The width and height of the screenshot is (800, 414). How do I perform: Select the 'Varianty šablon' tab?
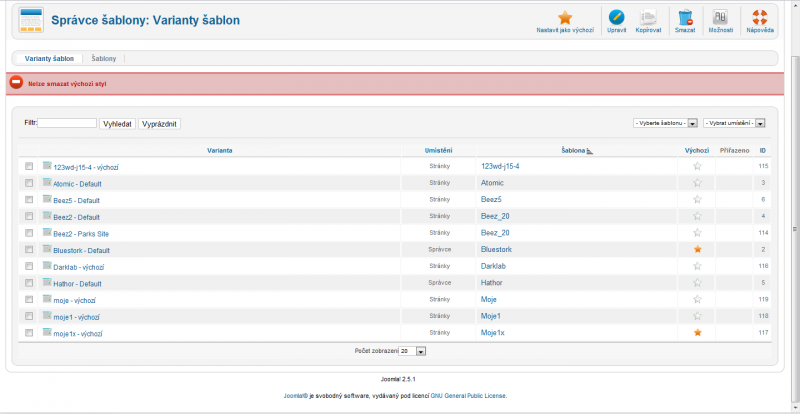pos(49,59)
